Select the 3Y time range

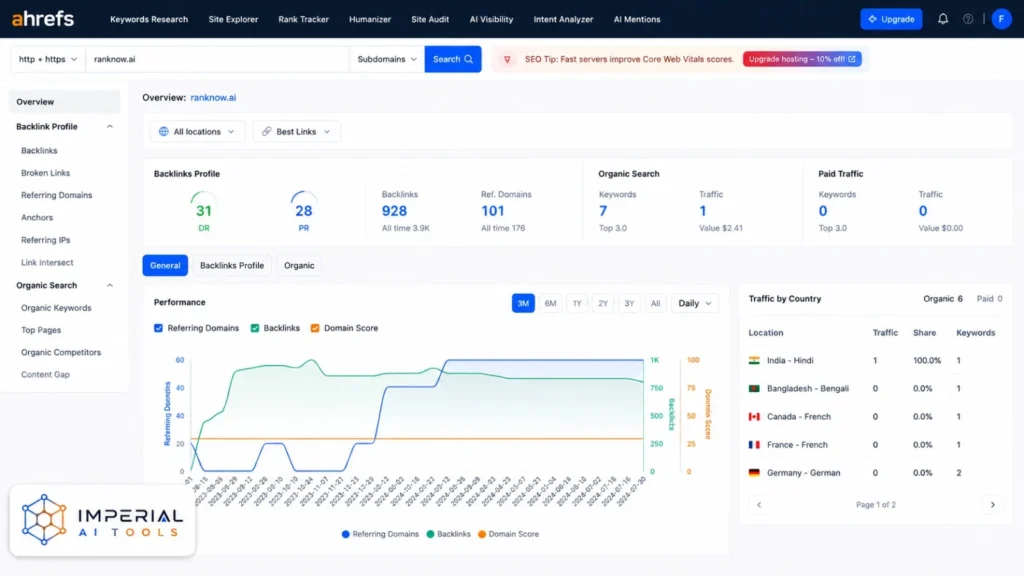[629, 303]
